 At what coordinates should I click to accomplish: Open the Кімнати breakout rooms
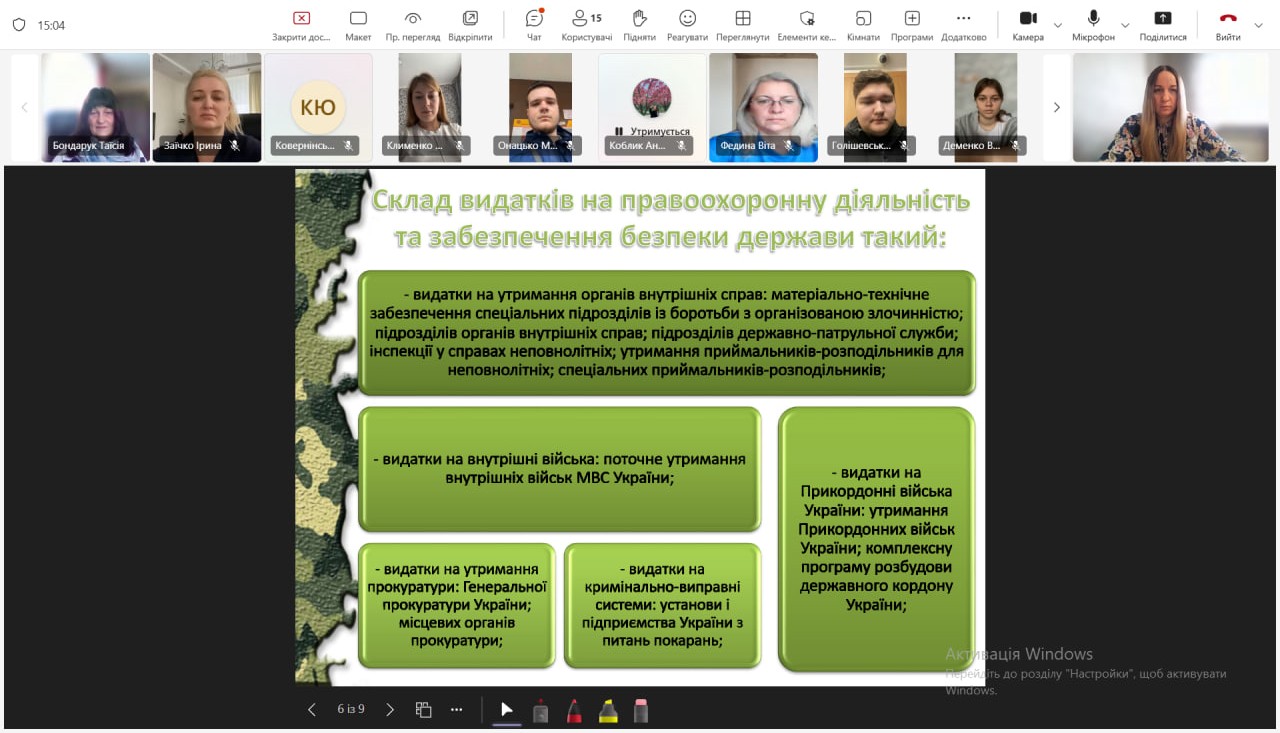tap(862, 25)
